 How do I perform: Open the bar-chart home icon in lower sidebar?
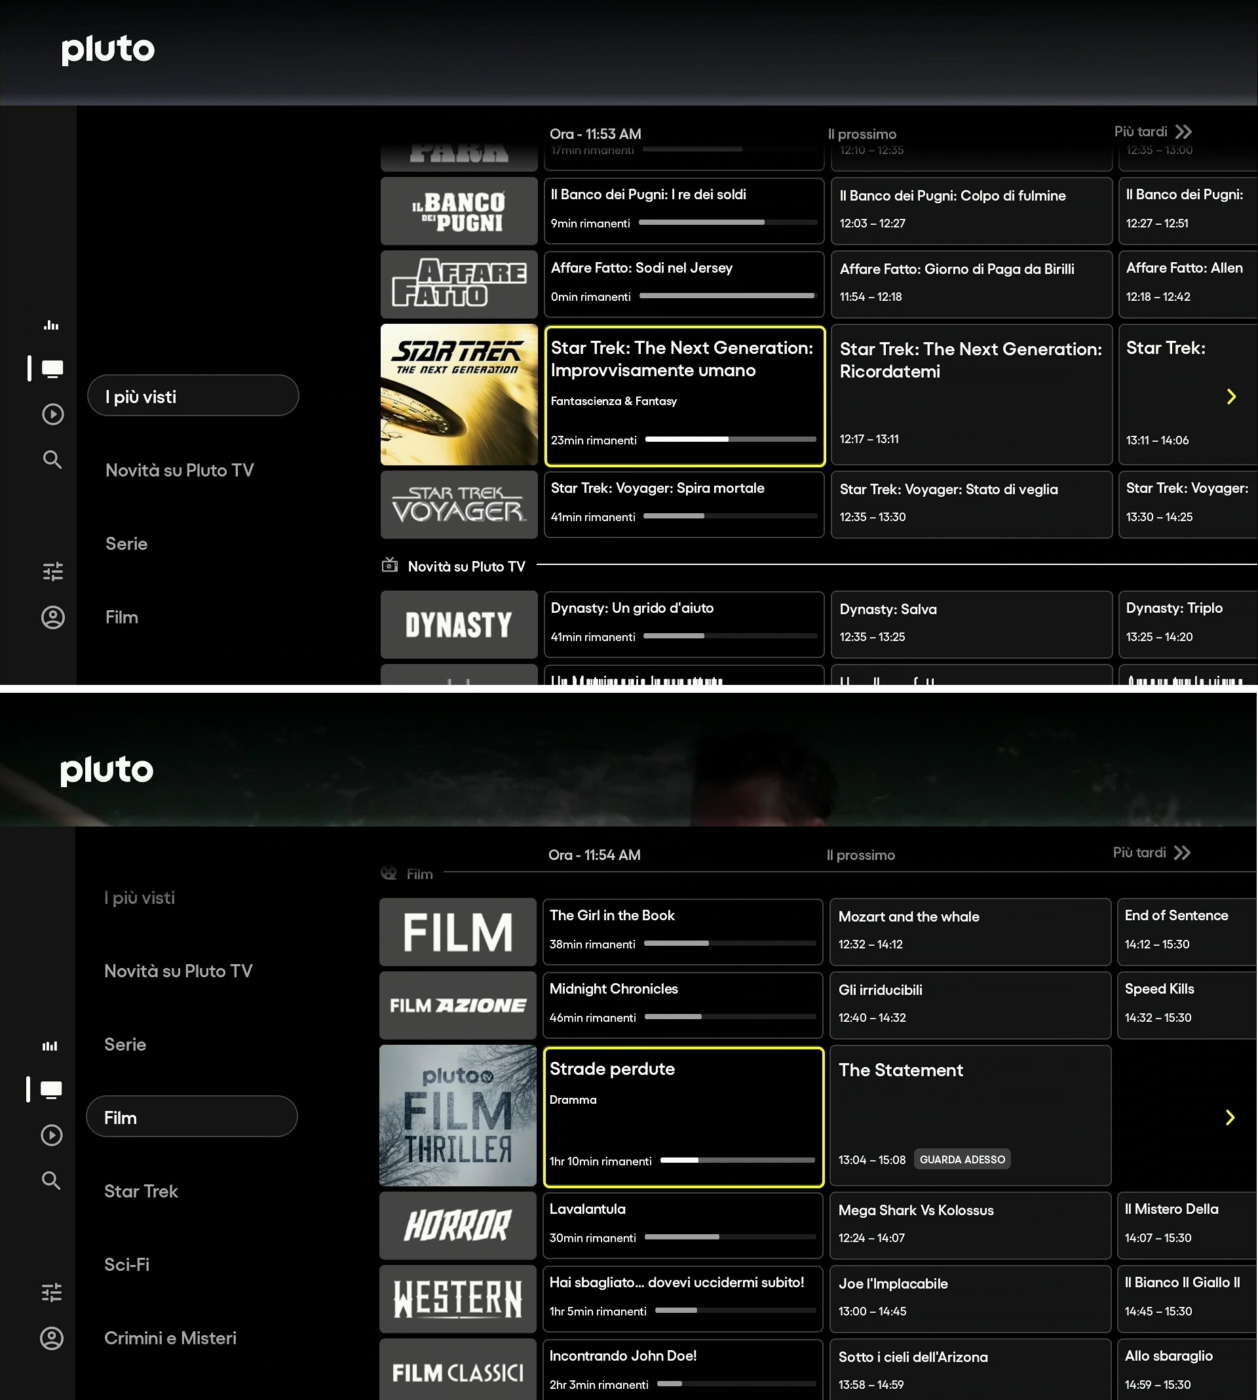(x=50, y=1046)
